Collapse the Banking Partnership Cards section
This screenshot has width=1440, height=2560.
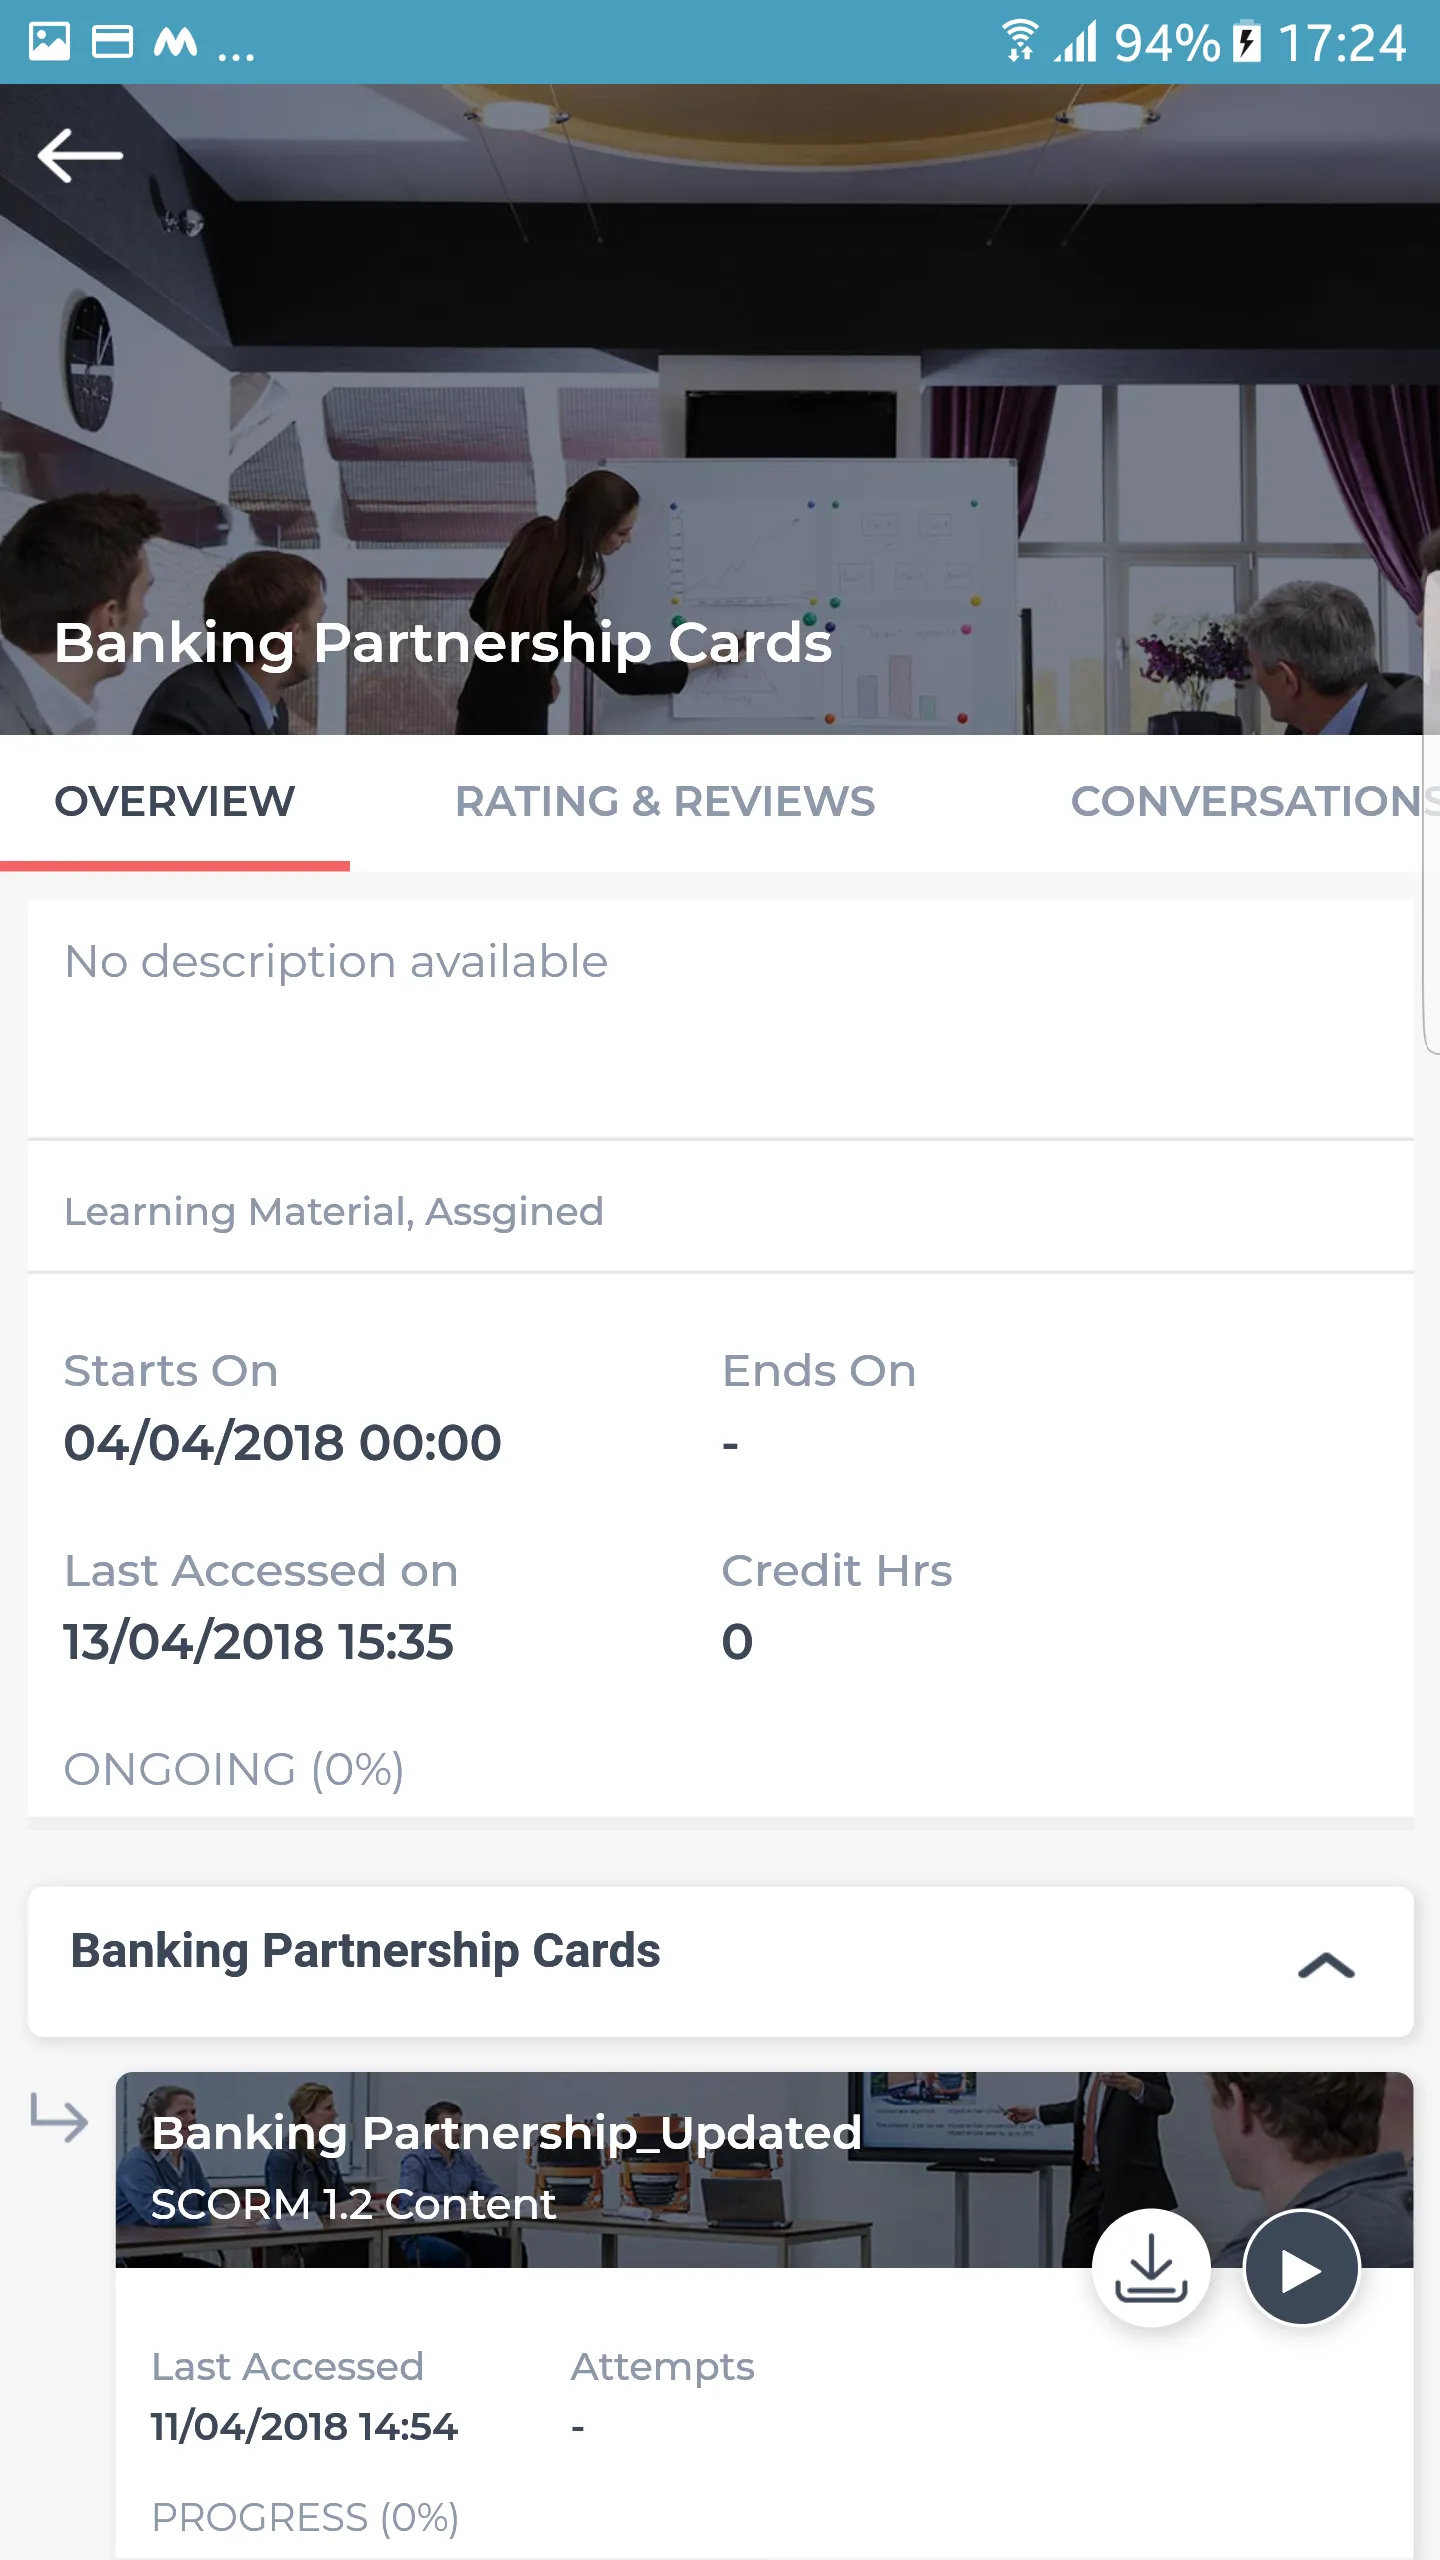(1326, 1965)
